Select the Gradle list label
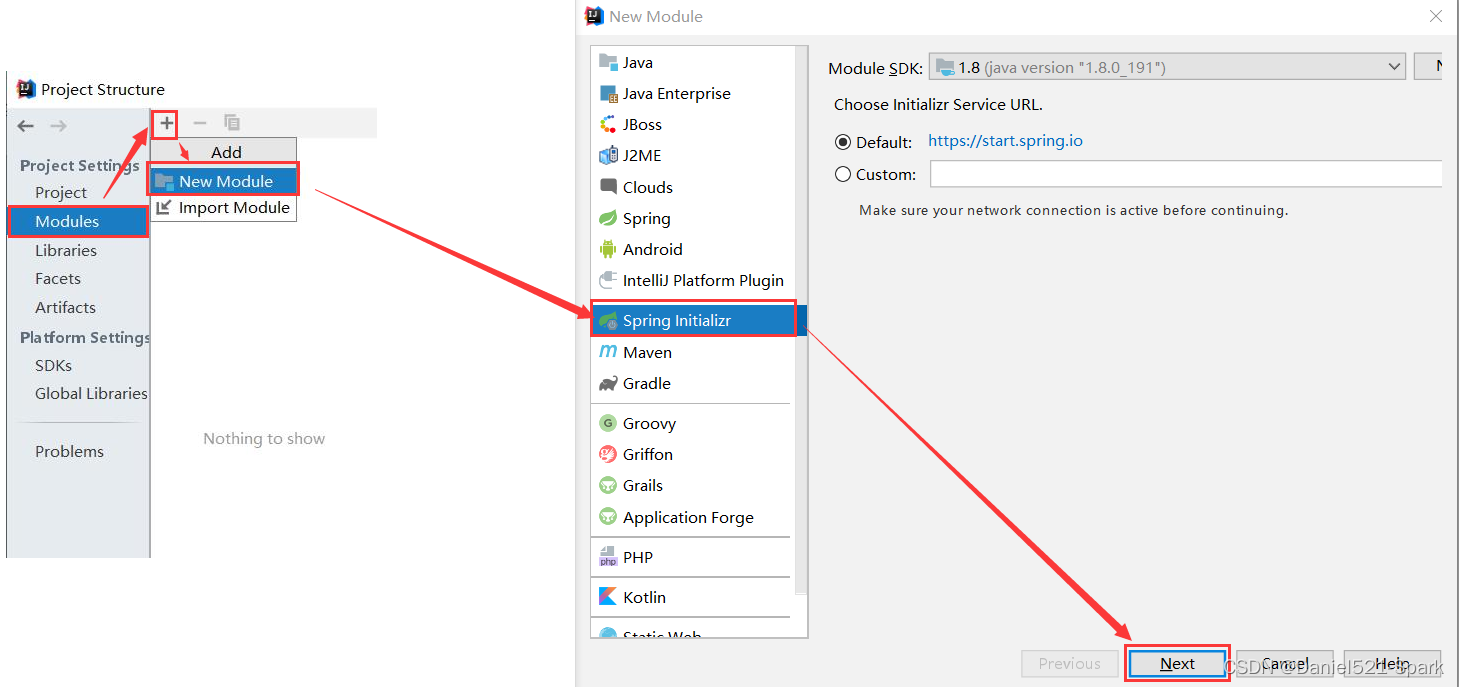The width and height of the screenshot is (1459, 687). 647,384
